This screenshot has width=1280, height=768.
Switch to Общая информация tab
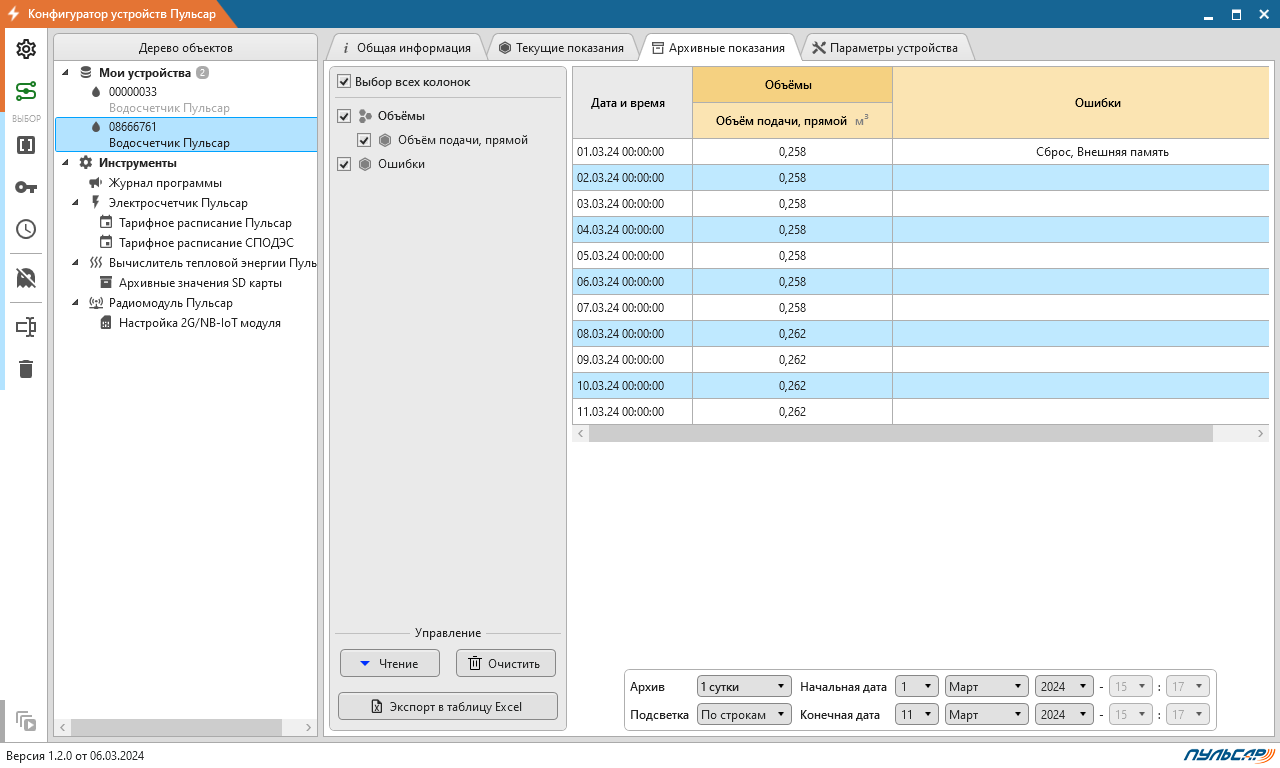tap(405, 48)
